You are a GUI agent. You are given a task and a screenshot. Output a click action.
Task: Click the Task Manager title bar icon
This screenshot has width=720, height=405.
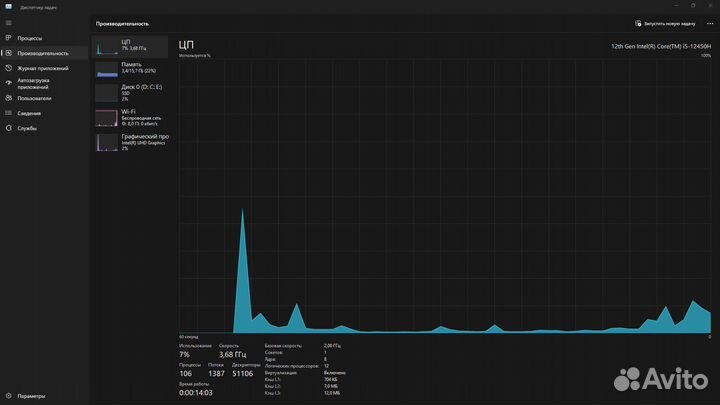(x=8, y=6)
